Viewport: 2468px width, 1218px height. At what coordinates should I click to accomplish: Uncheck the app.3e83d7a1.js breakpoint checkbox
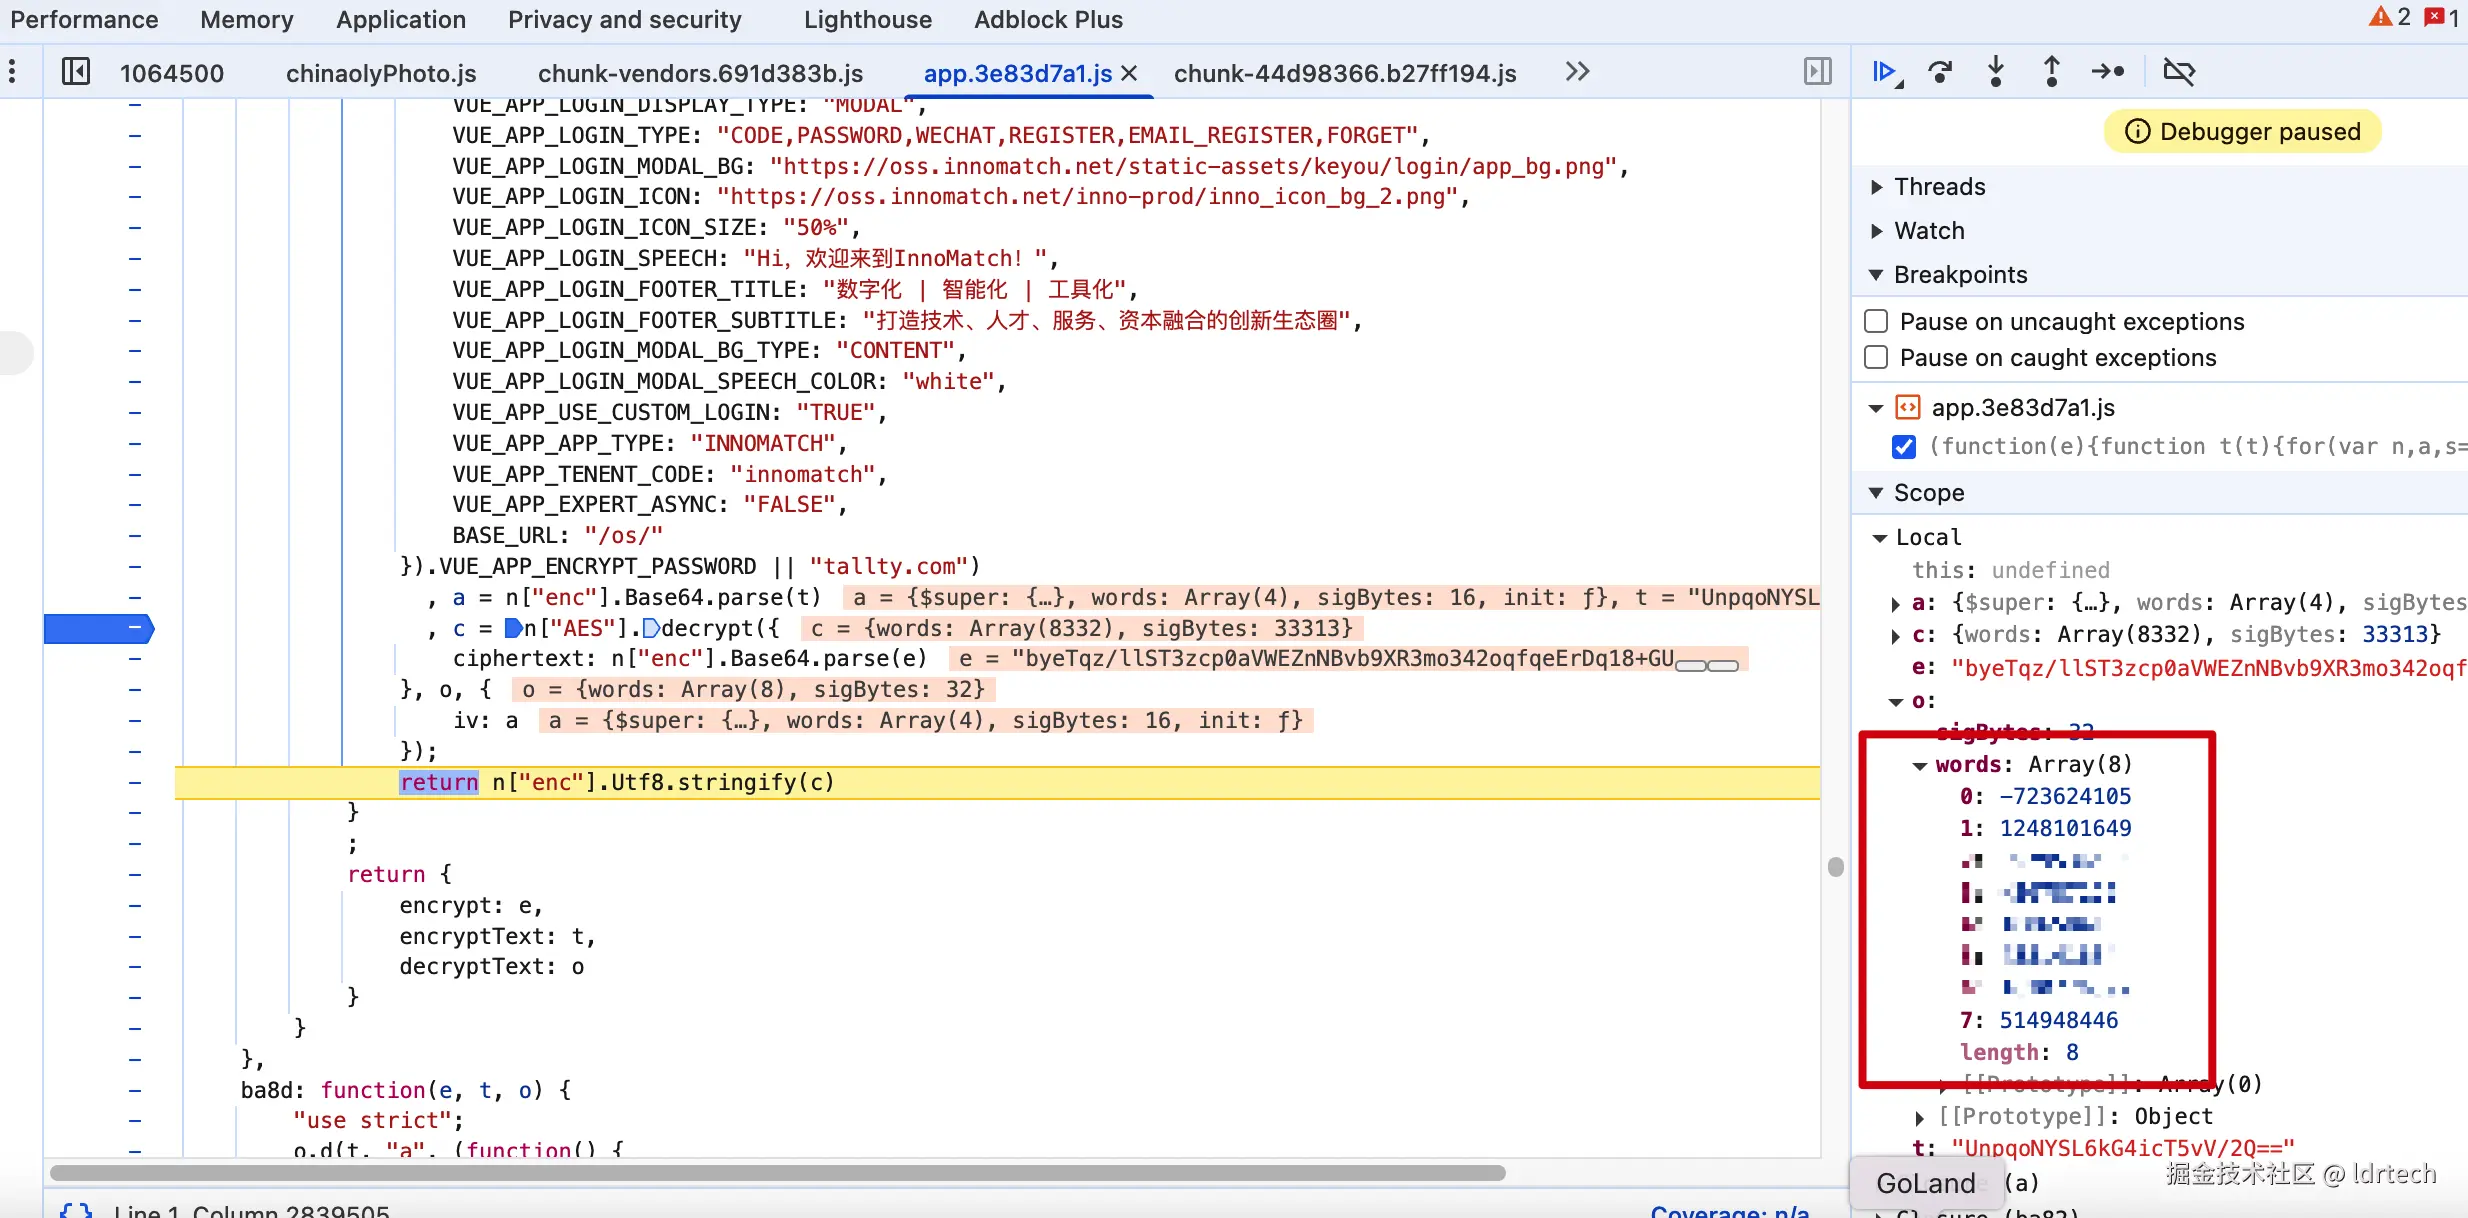coord(1904,447)
